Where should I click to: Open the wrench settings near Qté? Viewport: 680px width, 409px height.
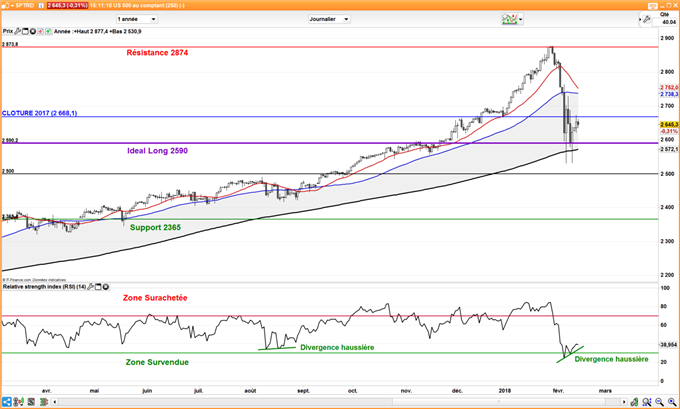coord(647,19)
